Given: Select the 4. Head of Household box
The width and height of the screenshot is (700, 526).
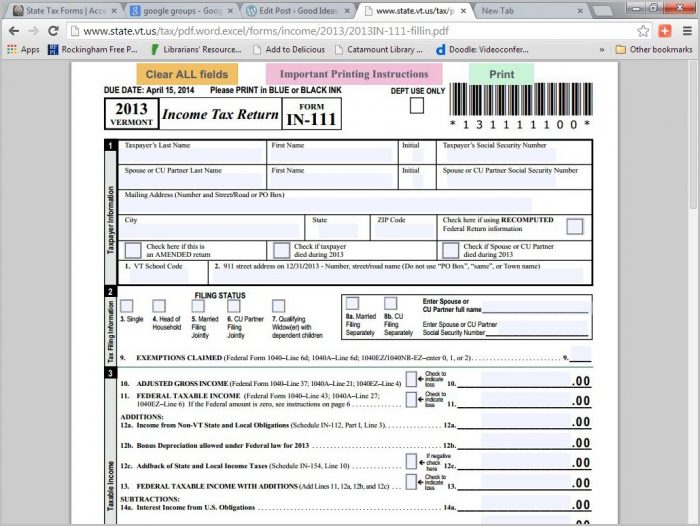Looking at the screenshot, I should [x=159, y=306].
